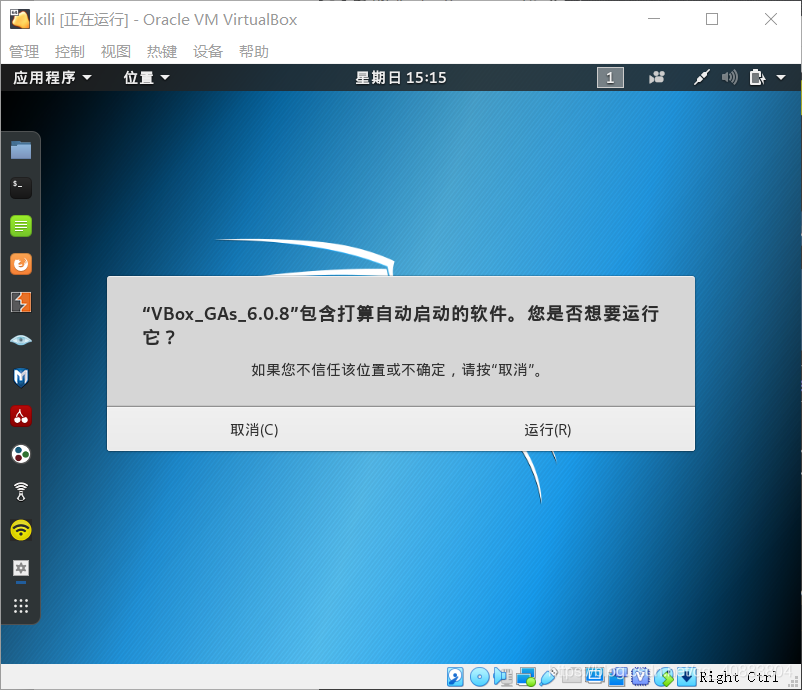Image resolution: width=802 pixels, height=690 pixels.
Task: Open the 位置 places menu
Action: click(x=146, y=78)
